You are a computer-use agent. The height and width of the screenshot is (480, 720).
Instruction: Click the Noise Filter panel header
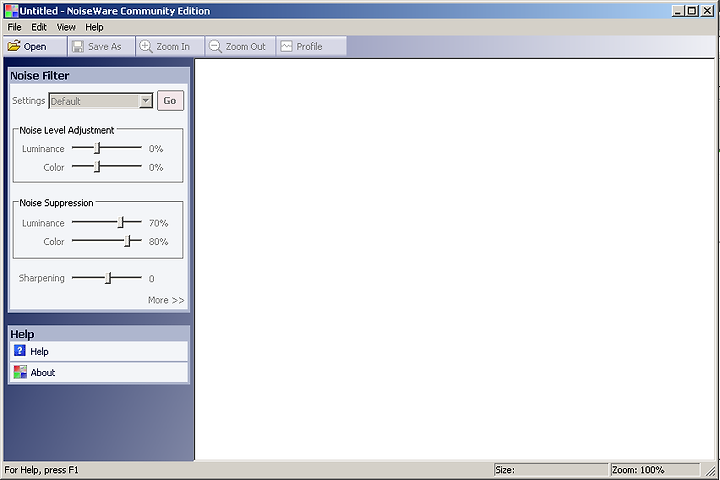(99, 76)
